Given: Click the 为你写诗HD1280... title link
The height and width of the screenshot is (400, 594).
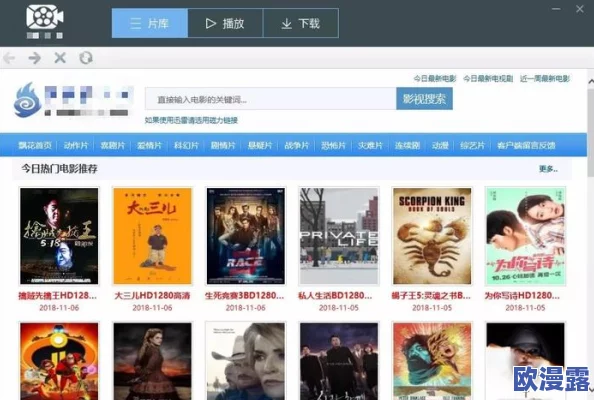Looking at the screenshot, I should 522,295.
